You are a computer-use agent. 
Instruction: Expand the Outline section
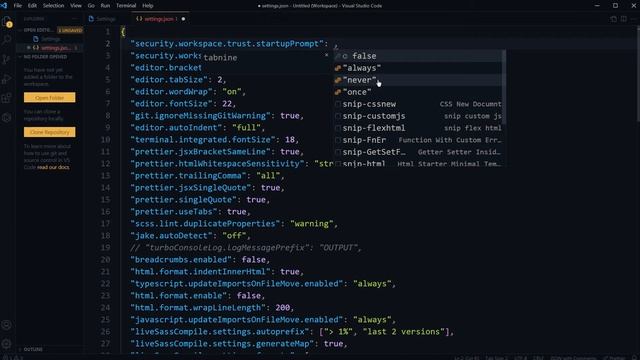pyautogui.click(x=33, y=349)
